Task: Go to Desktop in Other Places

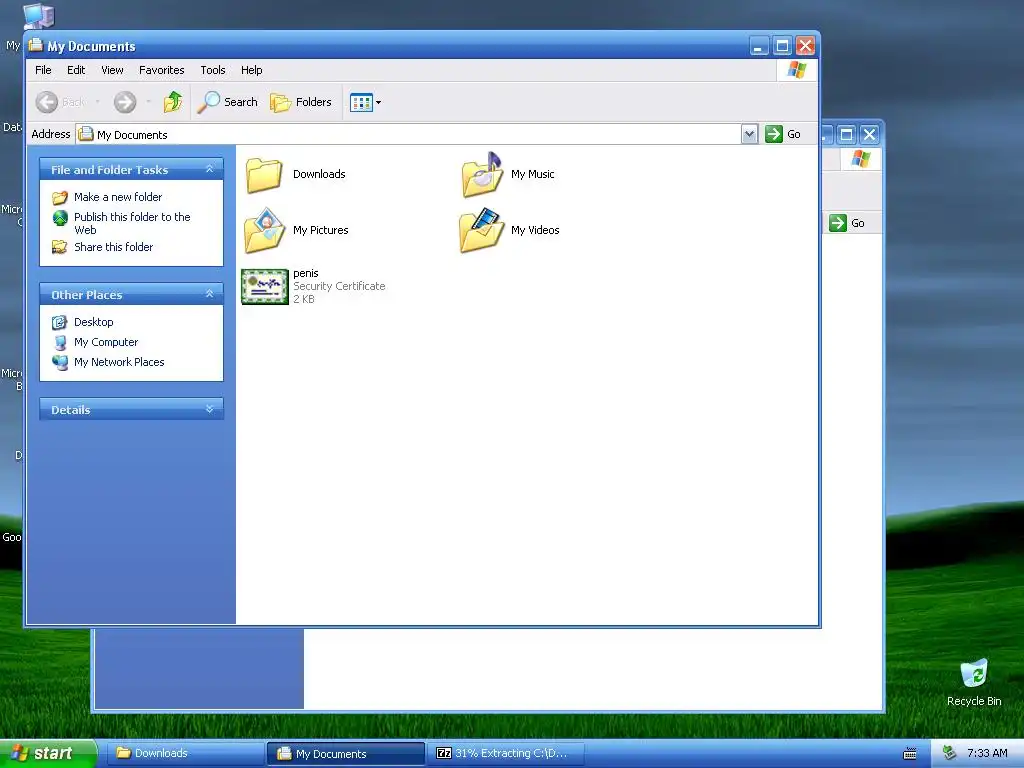Action: coord(93,322)
